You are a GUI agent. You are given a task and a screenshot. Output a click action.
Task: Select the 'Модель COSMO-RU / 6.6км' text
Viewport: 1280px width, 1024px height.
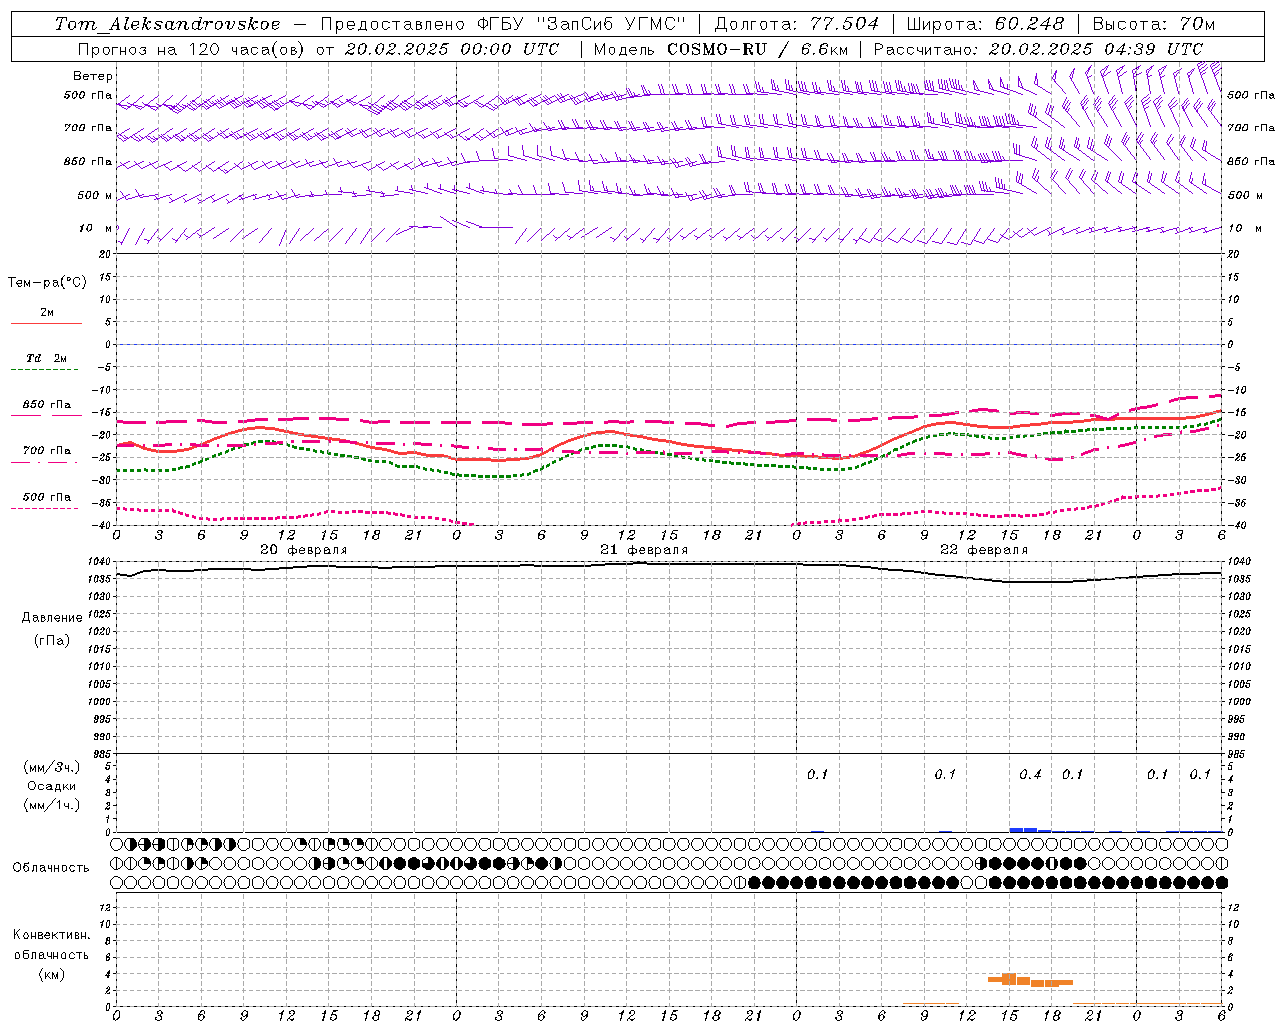[x=721, y=49]
